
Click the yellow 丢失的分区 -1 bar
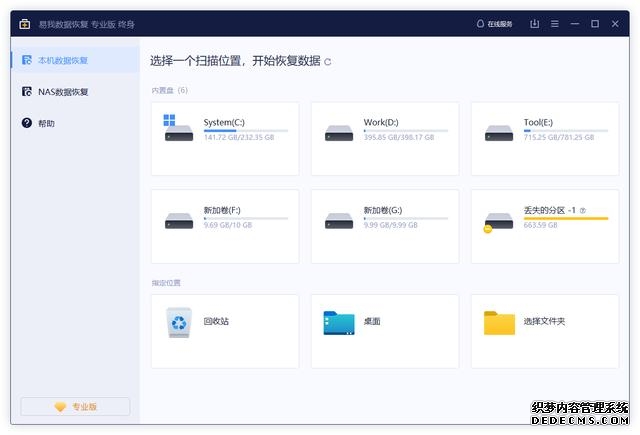[566, 218]
